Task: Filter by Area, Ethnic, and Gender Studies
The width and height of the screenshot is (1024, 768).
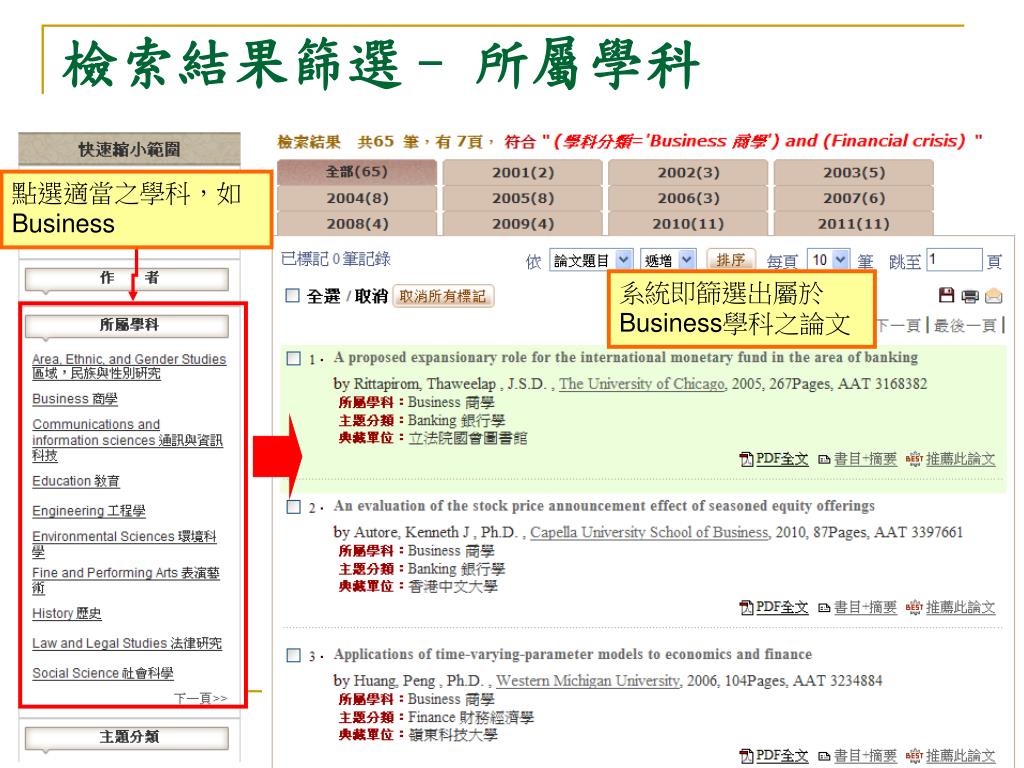Action: click(x=129, y=366)
